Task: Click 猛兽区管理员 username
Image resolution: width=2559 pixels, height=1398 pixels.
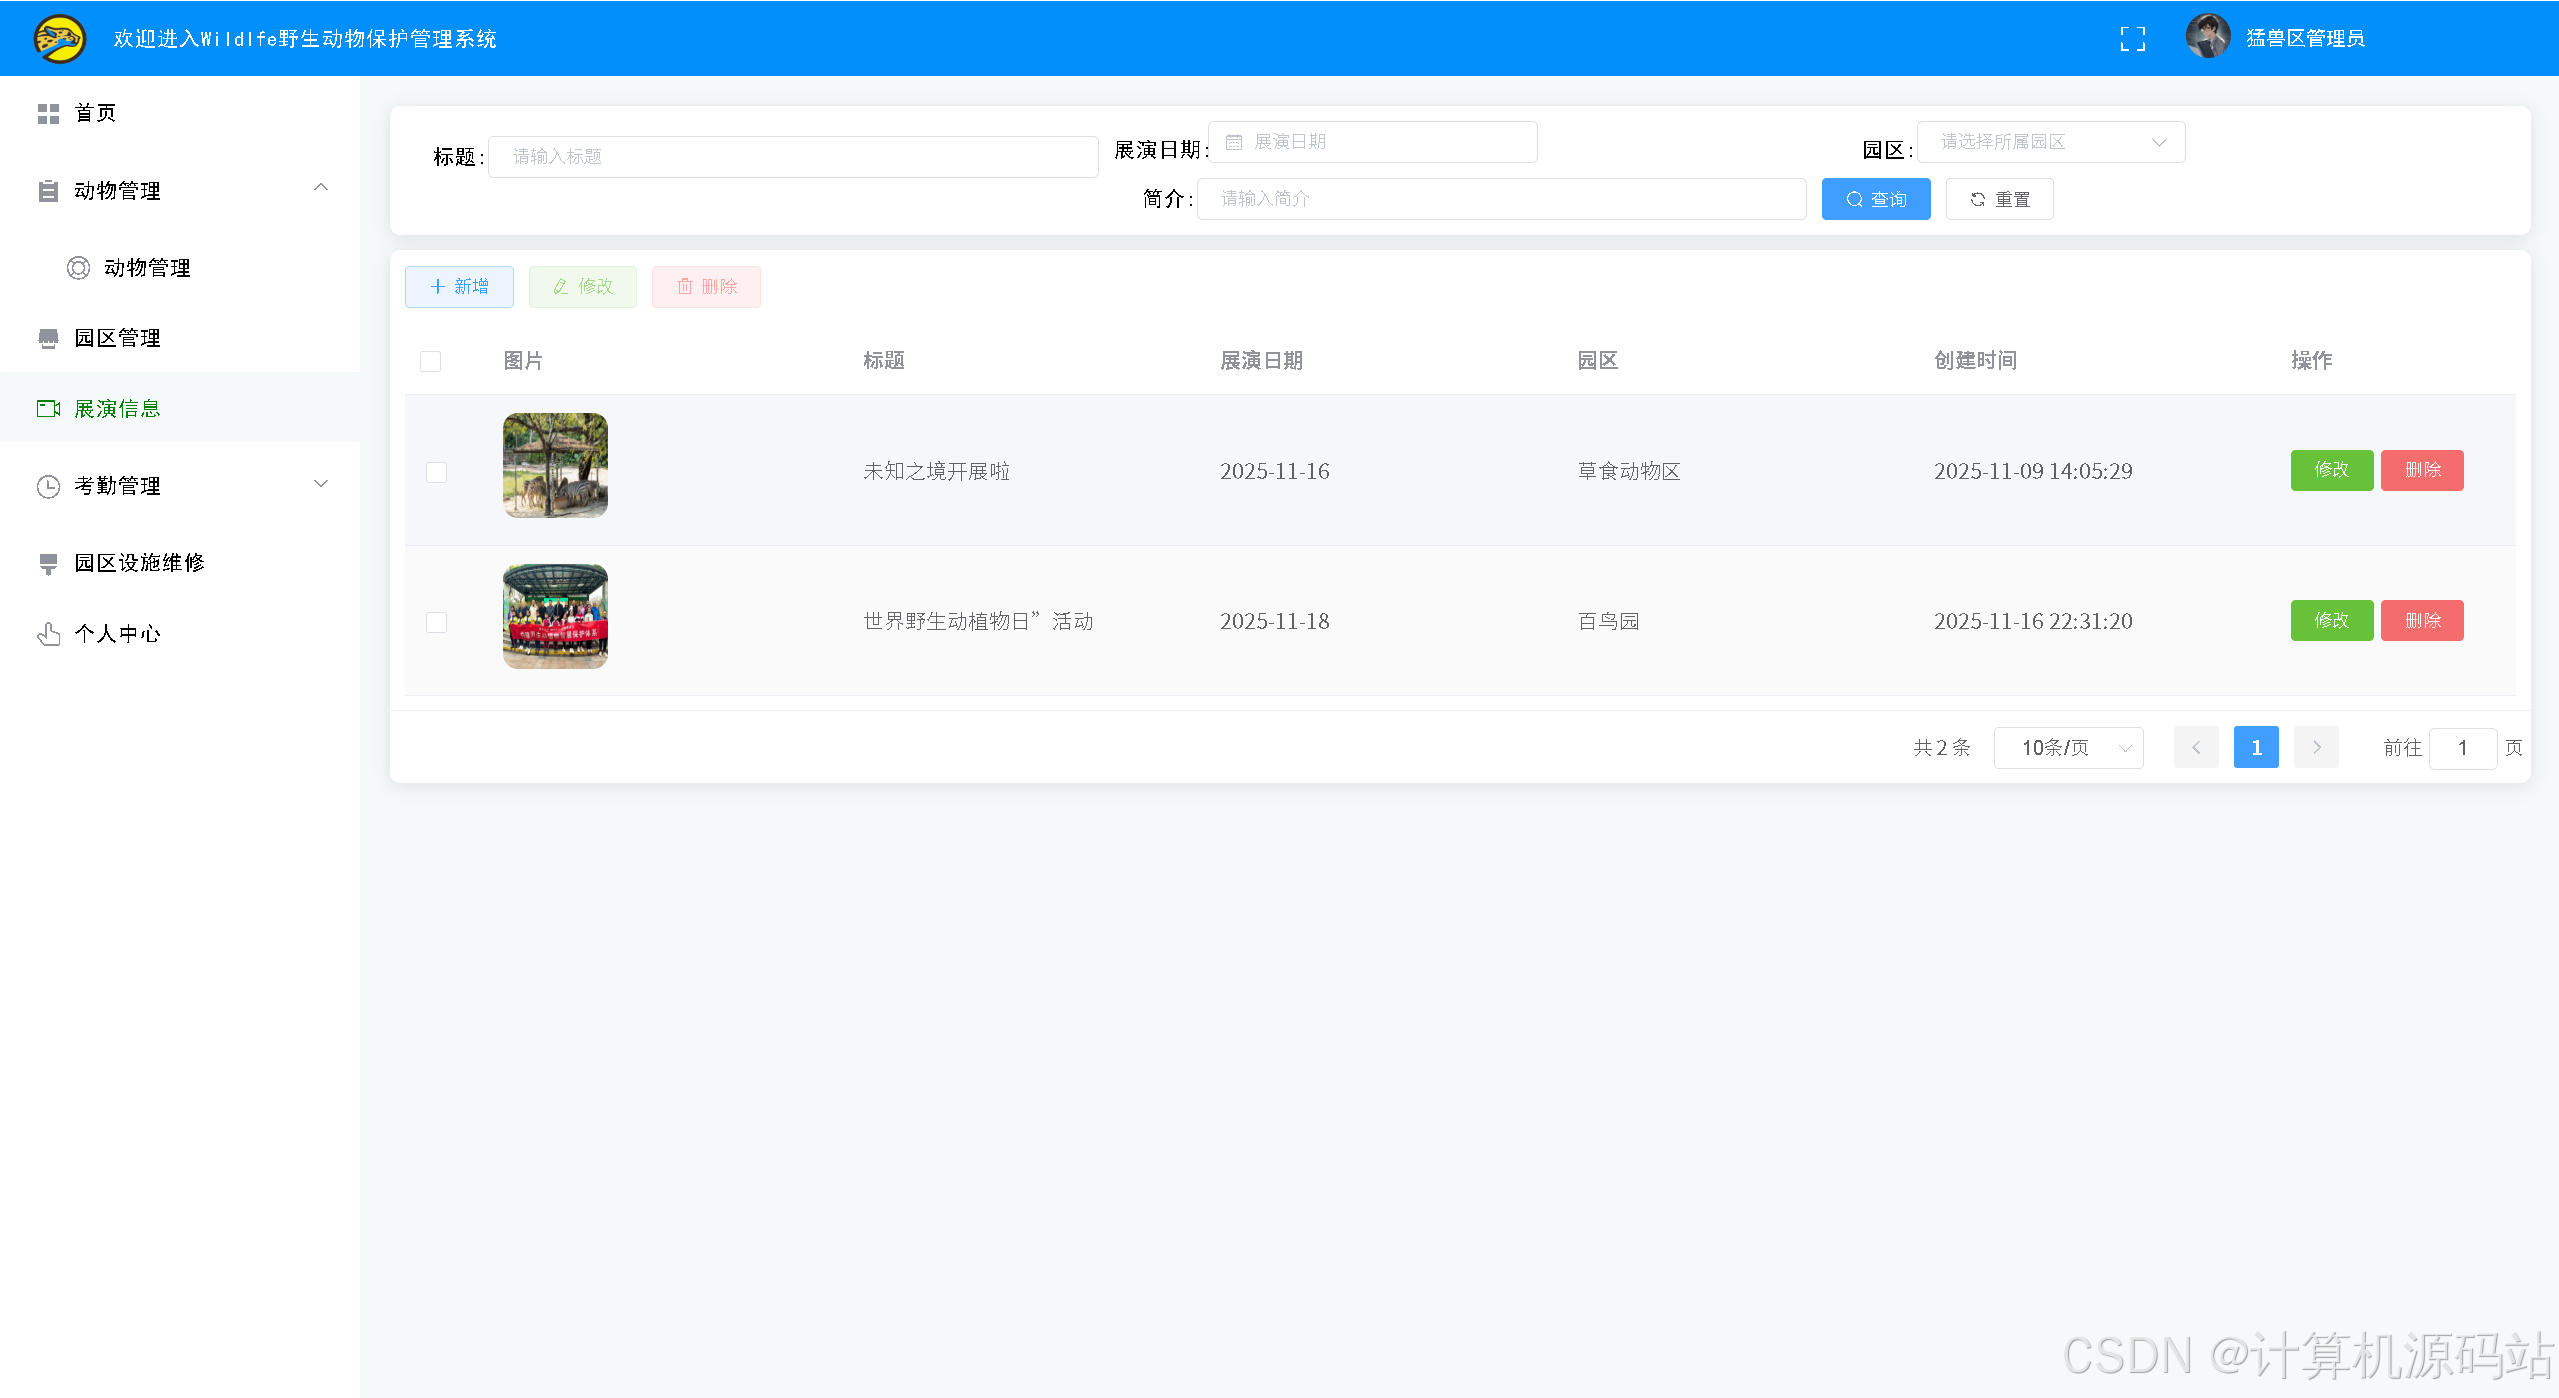Action: [x=2305, y=38]
